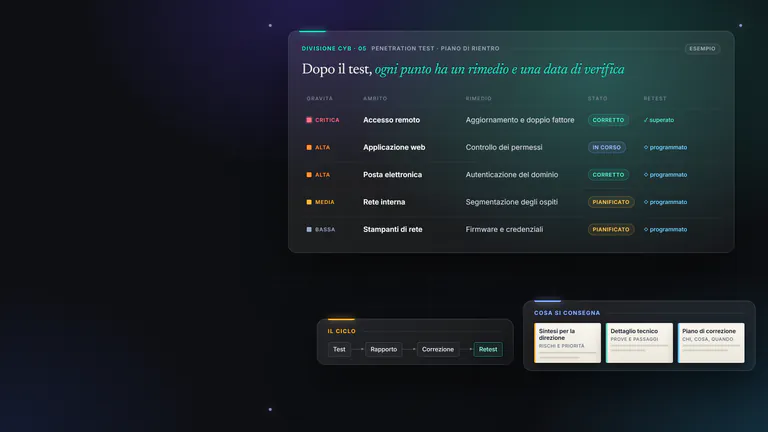Click programmato label in Stampanti di rete row
Screen dimensions: 768x432
coord(668,229)
